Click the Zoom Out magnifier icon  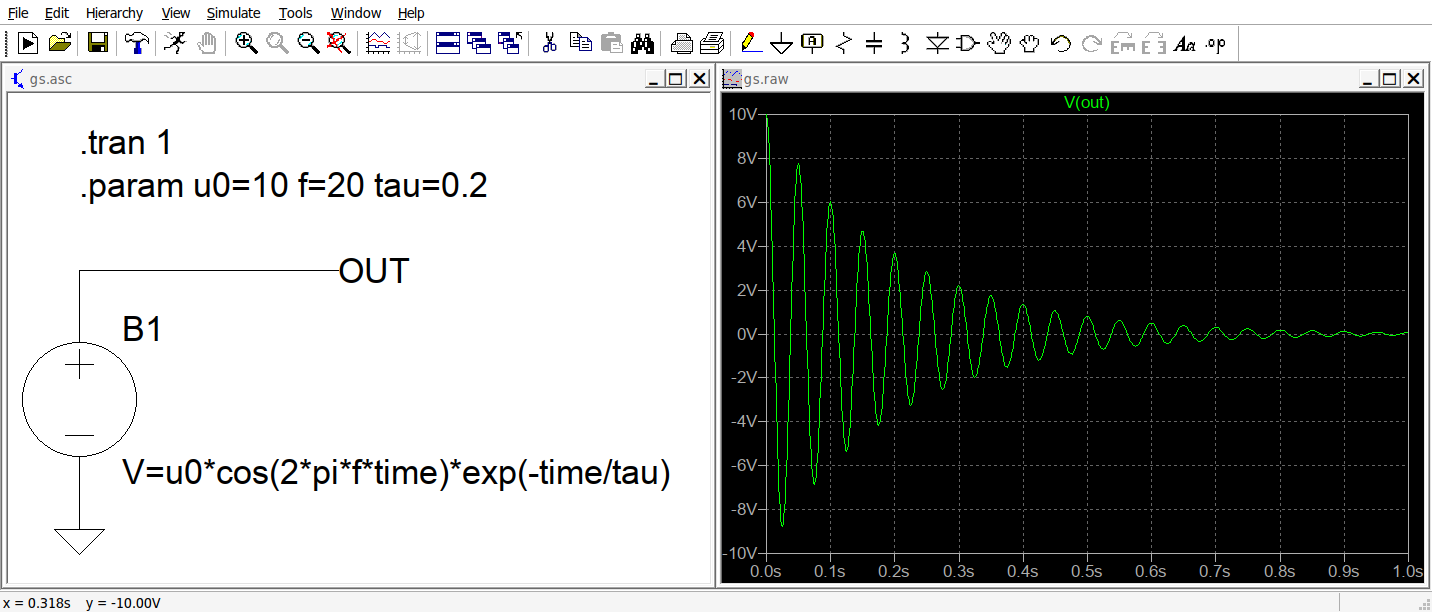point(308,42)
